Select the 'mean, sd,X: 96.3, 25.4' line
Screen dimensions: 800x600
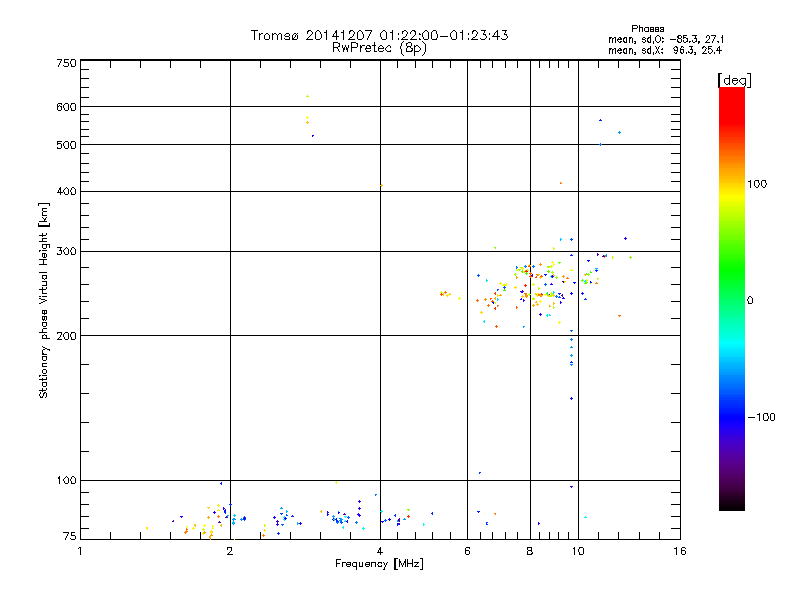pos(665,51)
